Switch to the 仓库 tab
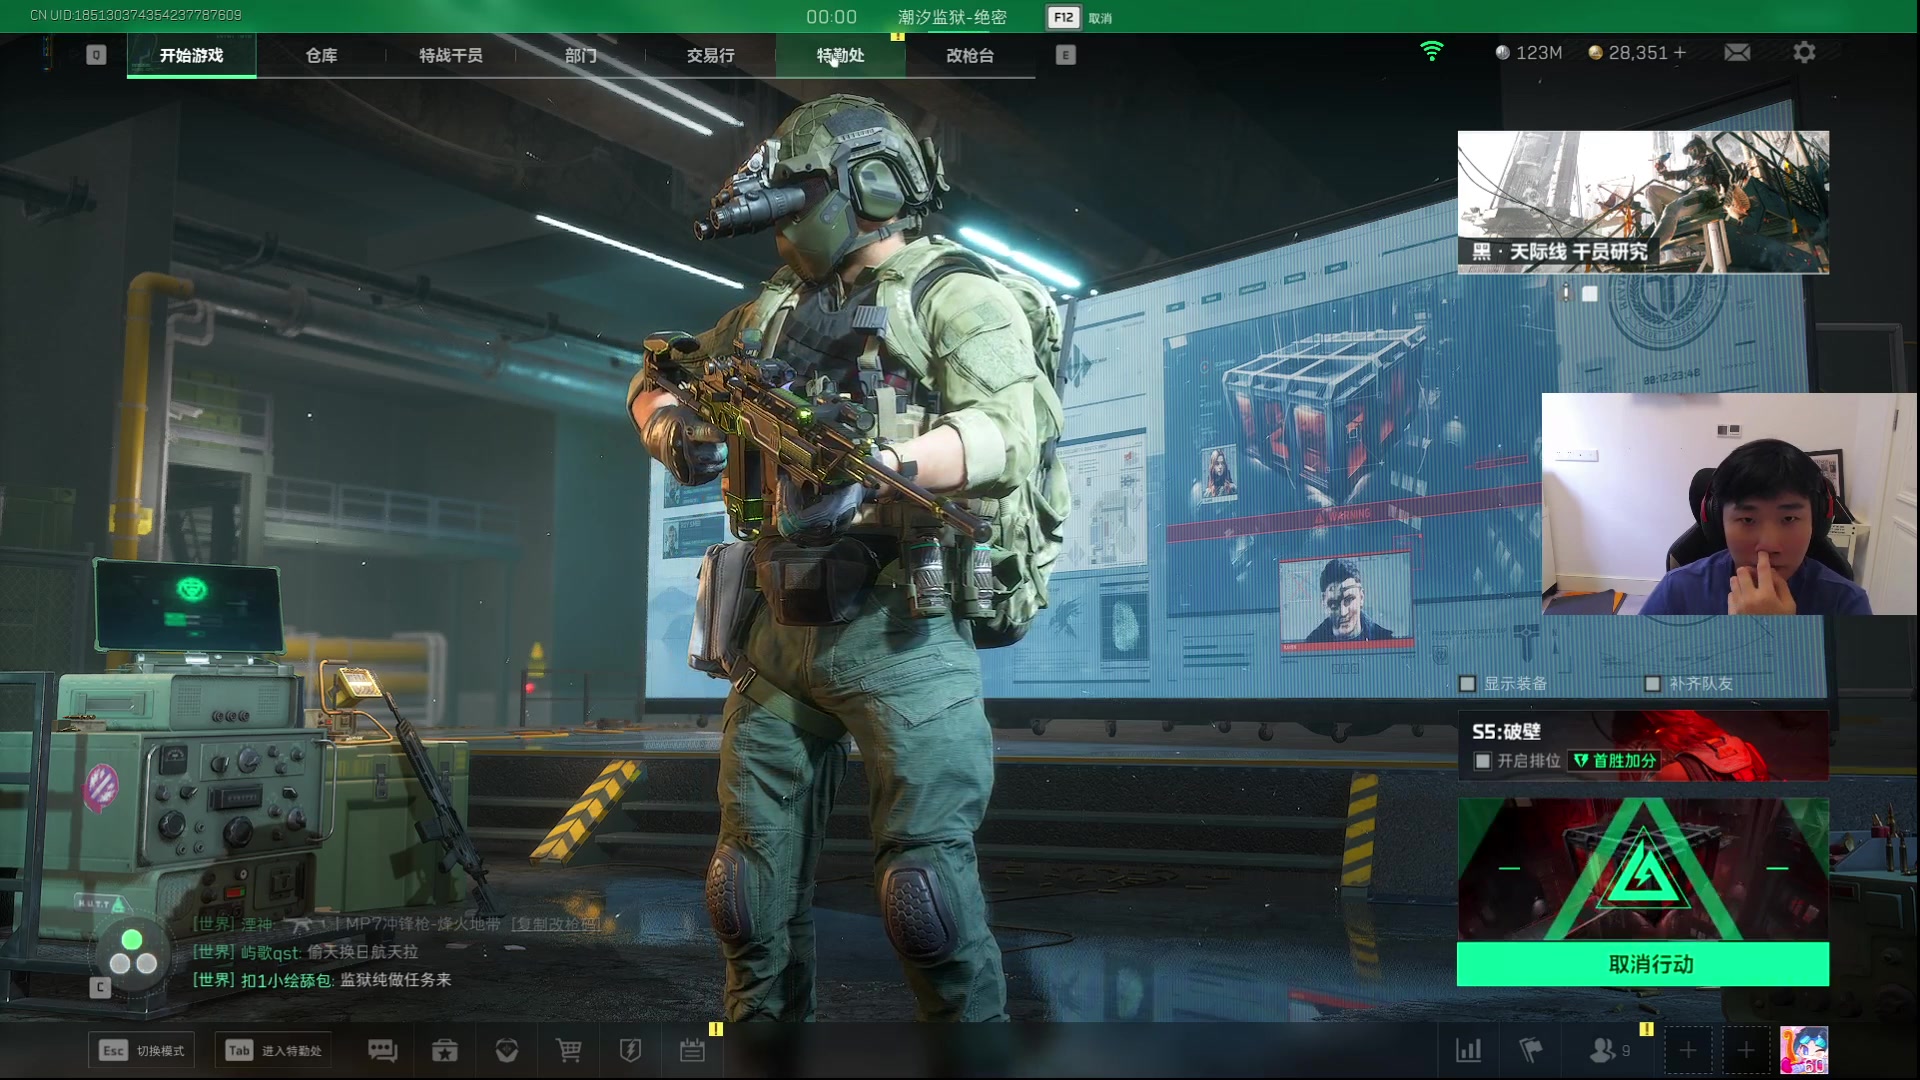1920x1080 pixels. [x=321, y=55]
